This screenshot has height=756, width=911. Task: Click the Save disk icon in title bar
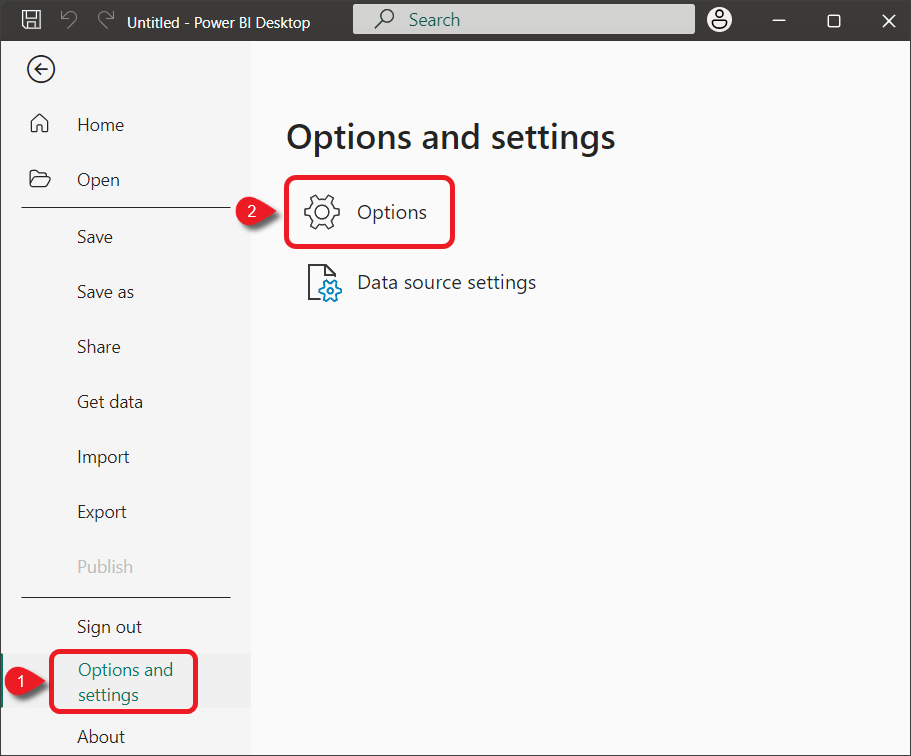tap(32, 20)
